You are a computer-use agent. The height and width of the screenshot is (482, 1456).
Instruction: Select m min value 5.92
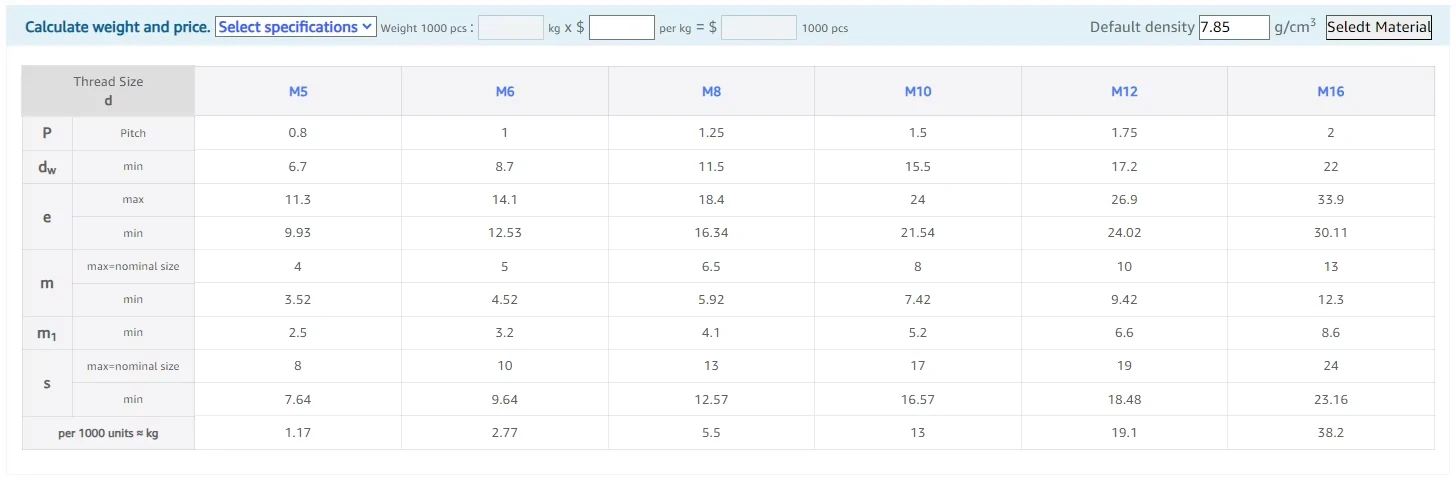click(x=711, y=300)
